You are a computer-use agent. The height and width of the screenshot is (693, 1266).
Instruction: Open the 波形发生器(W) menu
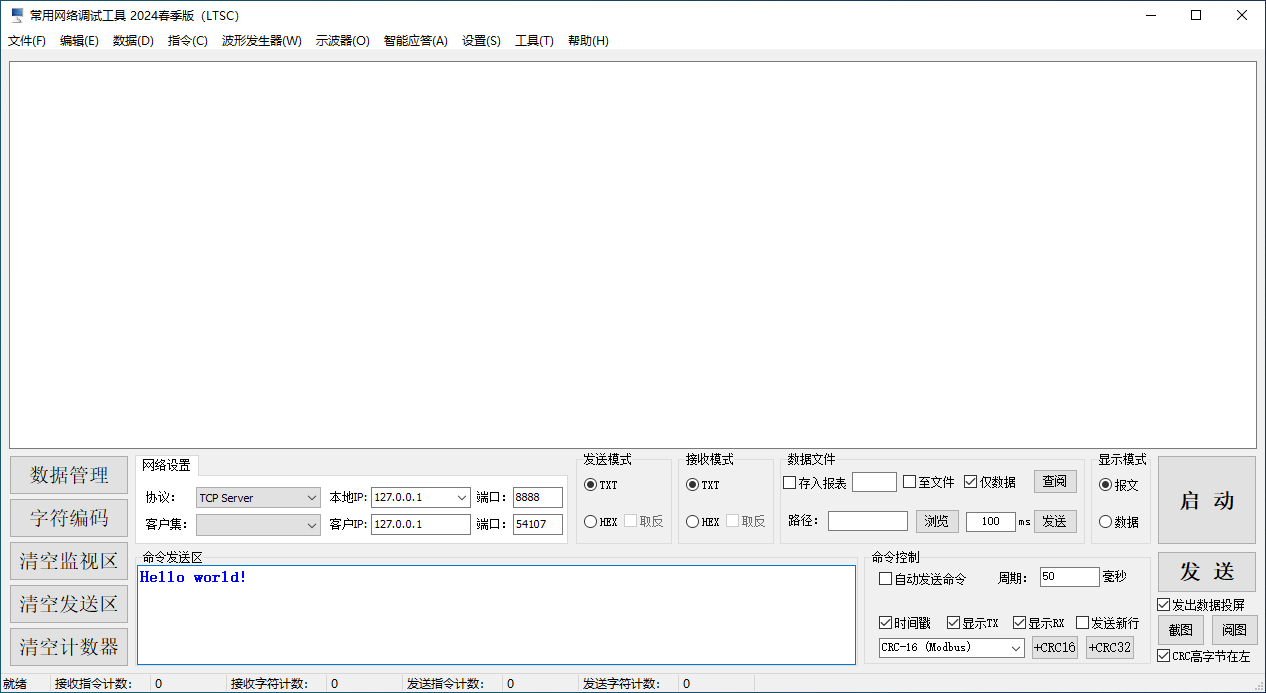pos(261,41)
